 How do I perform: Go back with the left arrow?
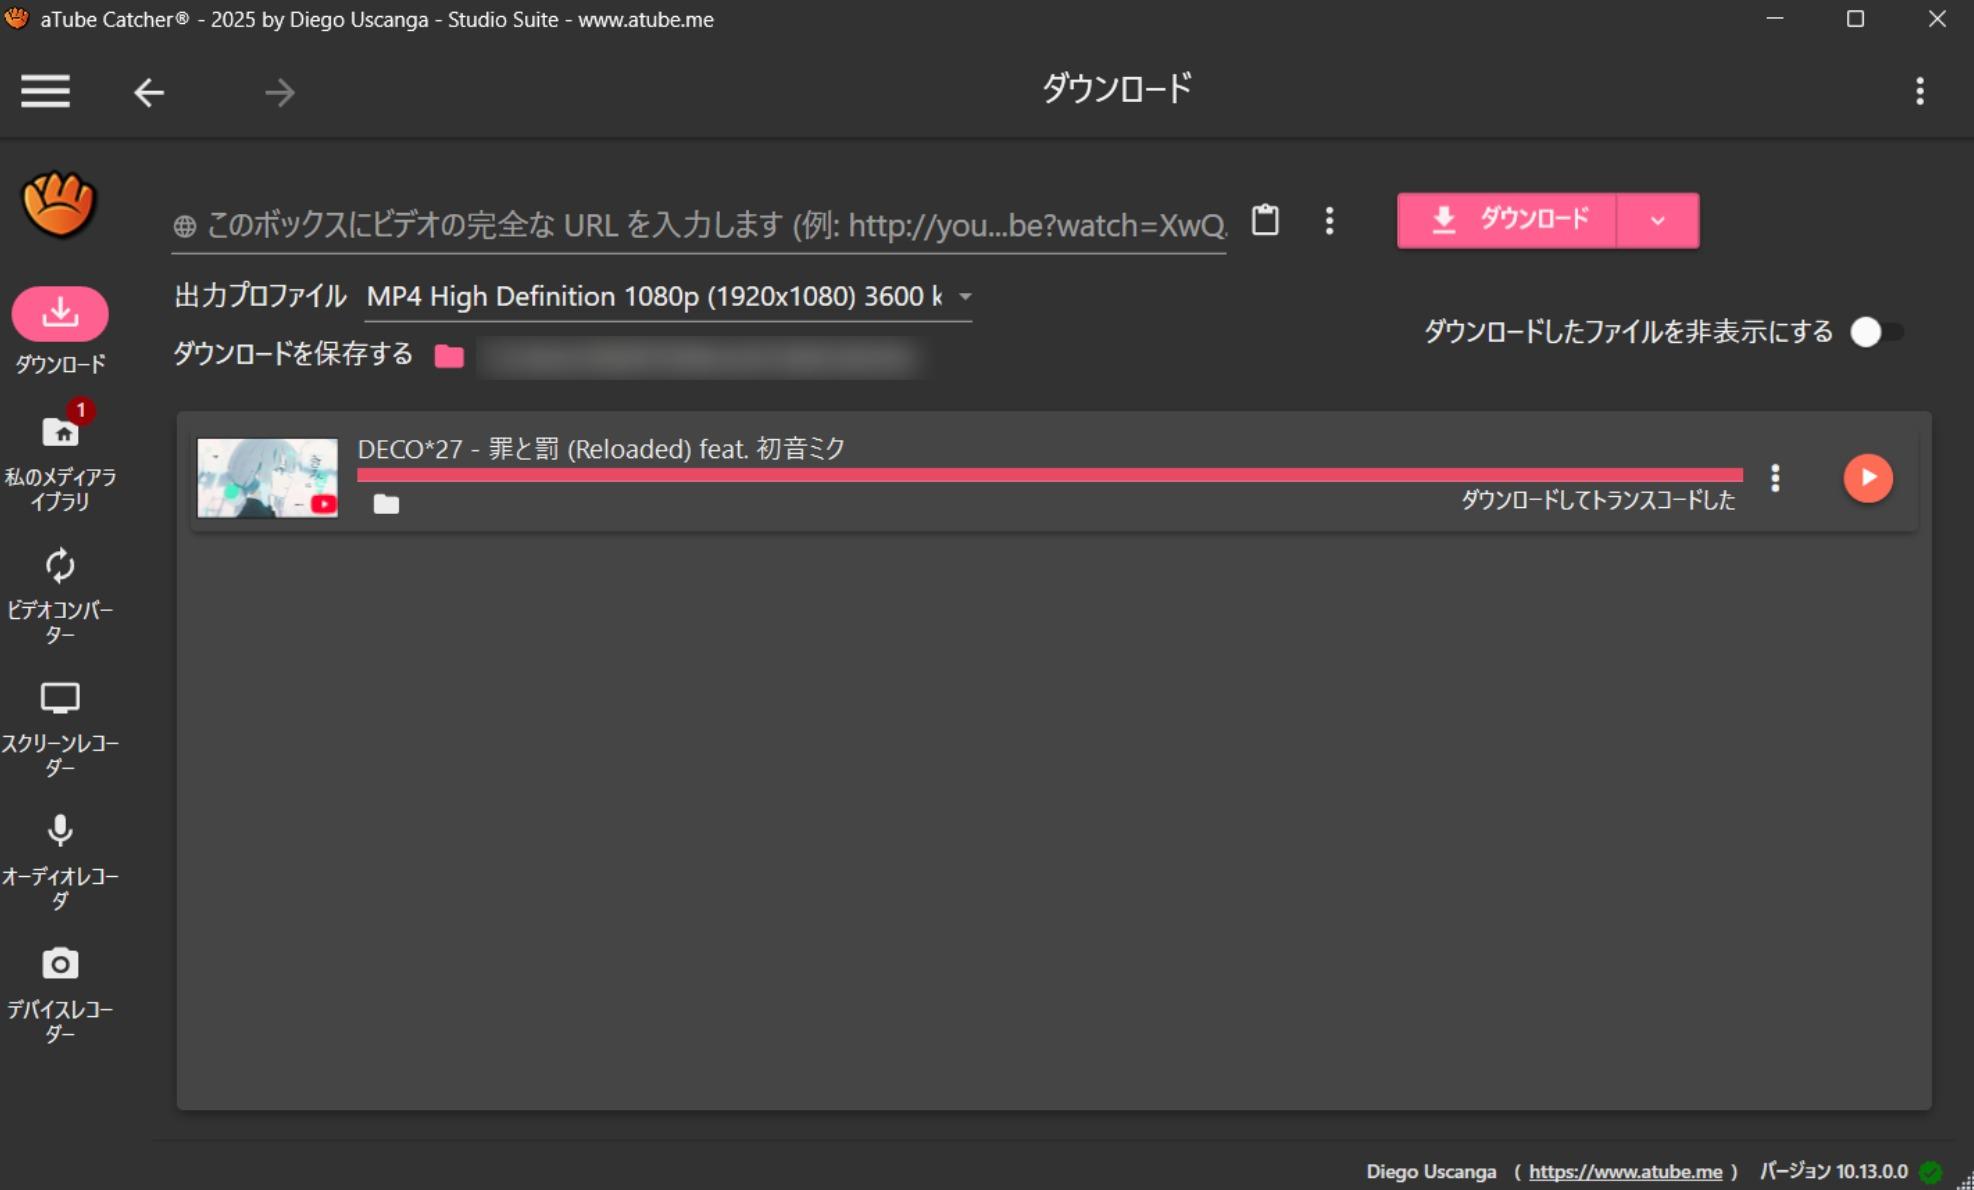click(x=149, y=92)
